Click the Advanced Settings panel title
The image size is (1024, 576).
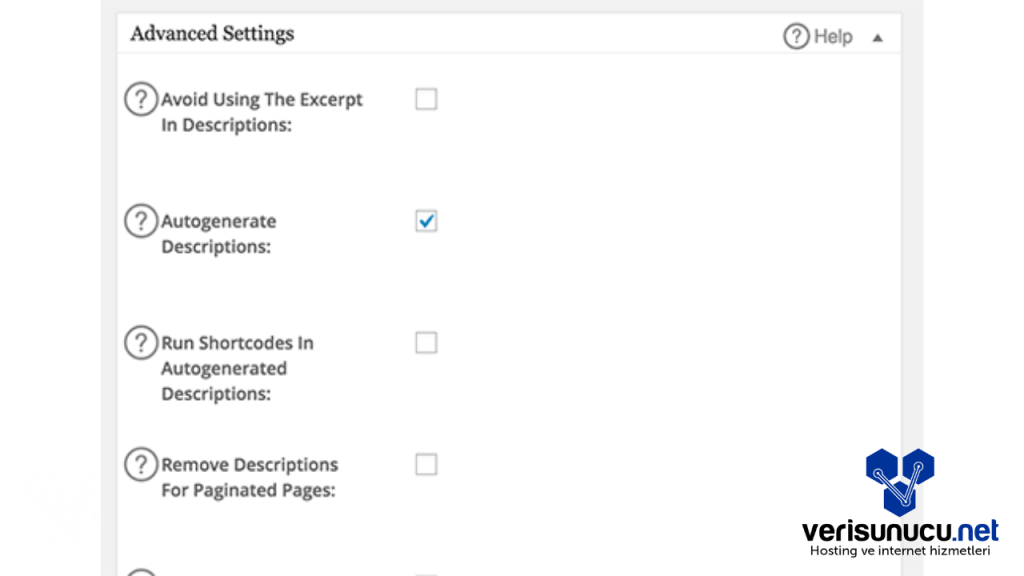212,34
